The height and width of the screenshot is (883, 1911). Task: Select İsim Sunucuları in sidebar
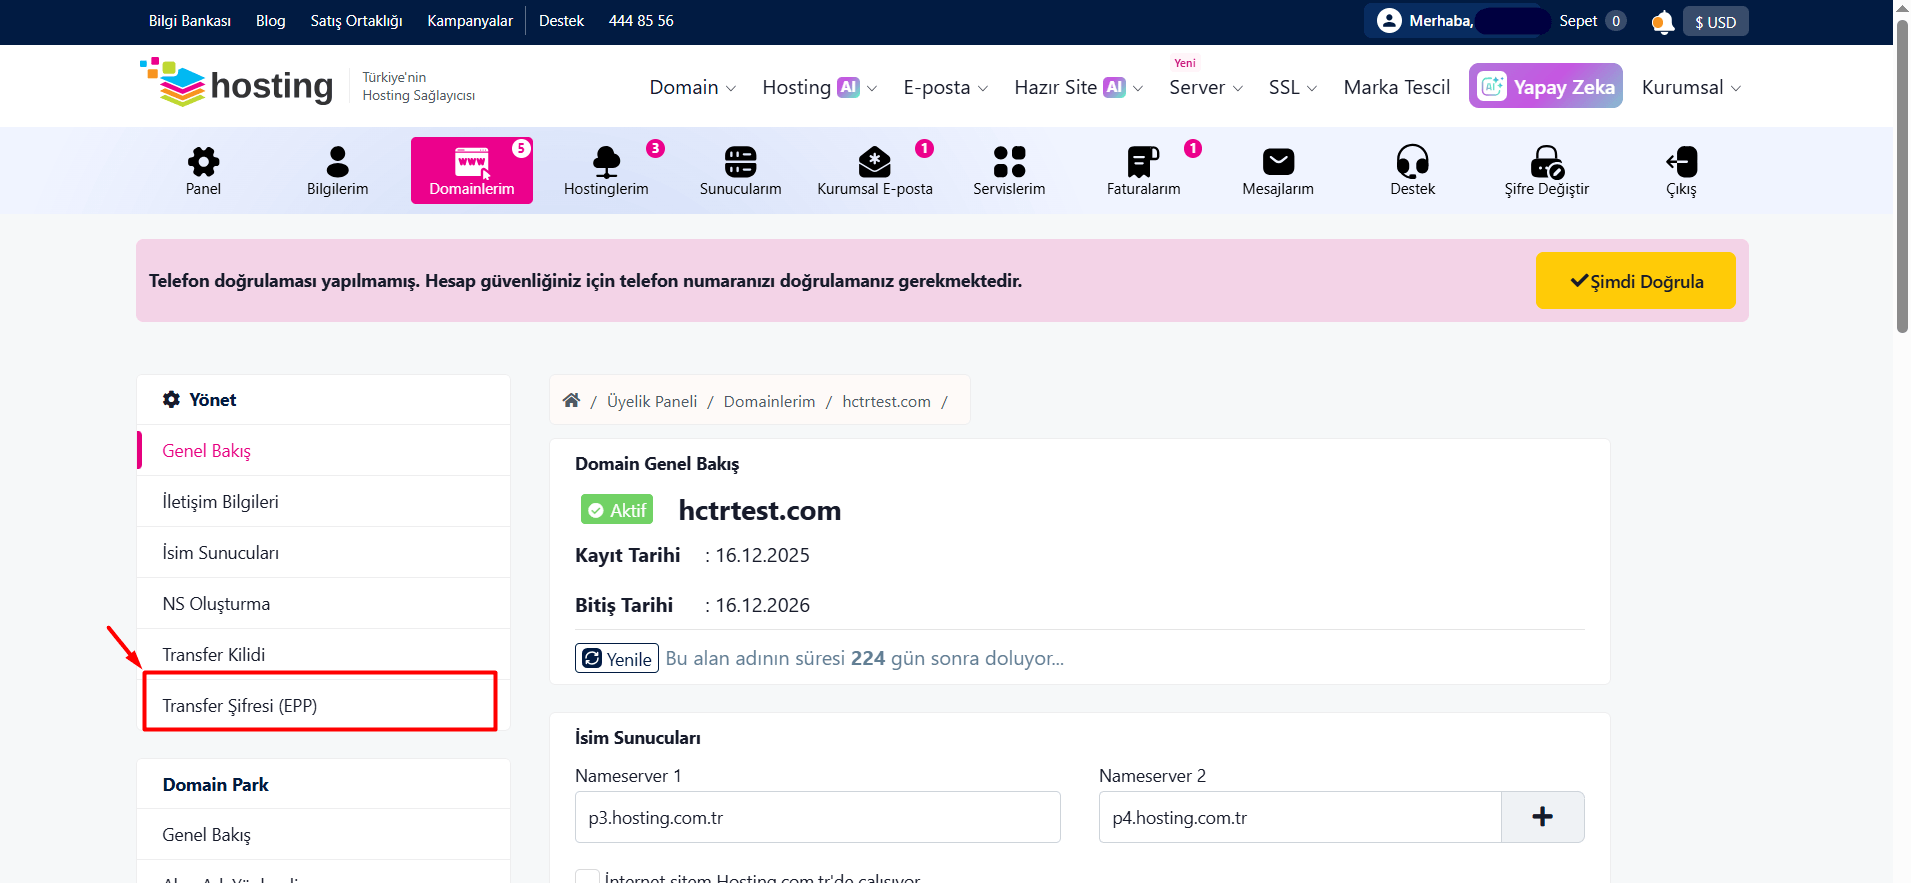(x=323, y=552)
